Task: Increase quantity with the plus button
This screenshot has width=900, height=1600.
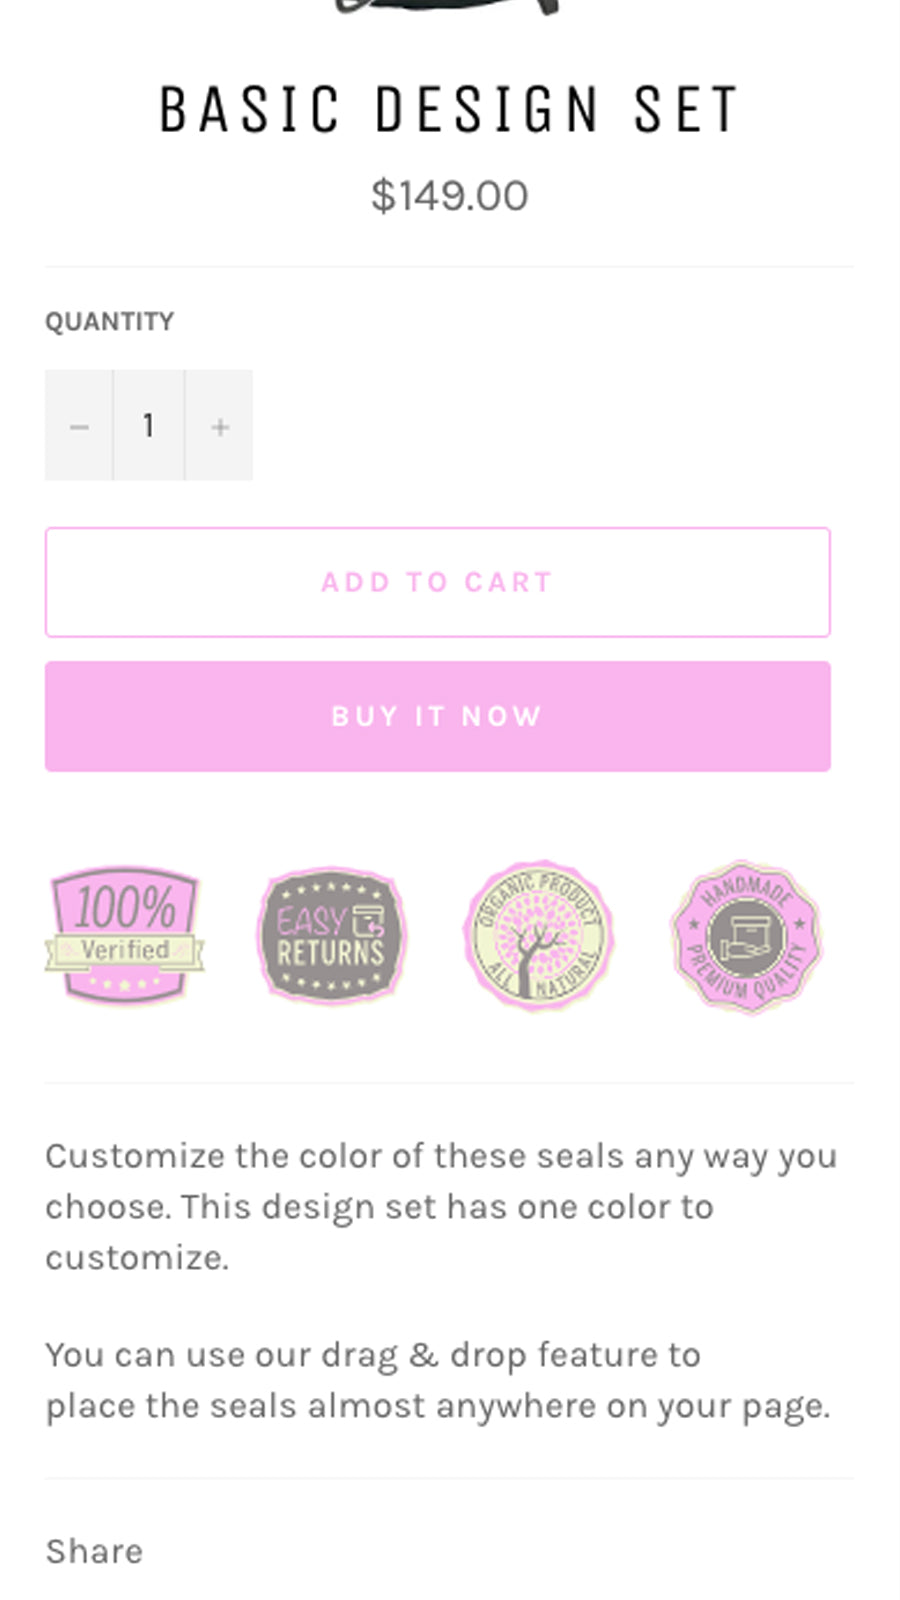Action: (x=220, y=426)
